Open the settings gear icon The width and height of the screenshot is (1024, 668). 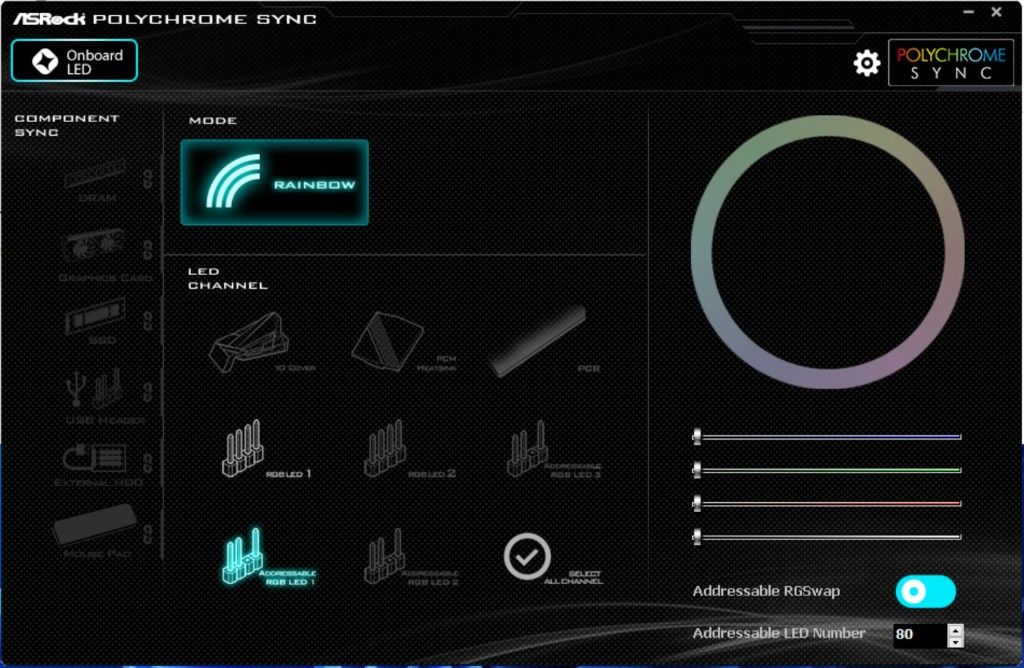click(x=867, y=63)
